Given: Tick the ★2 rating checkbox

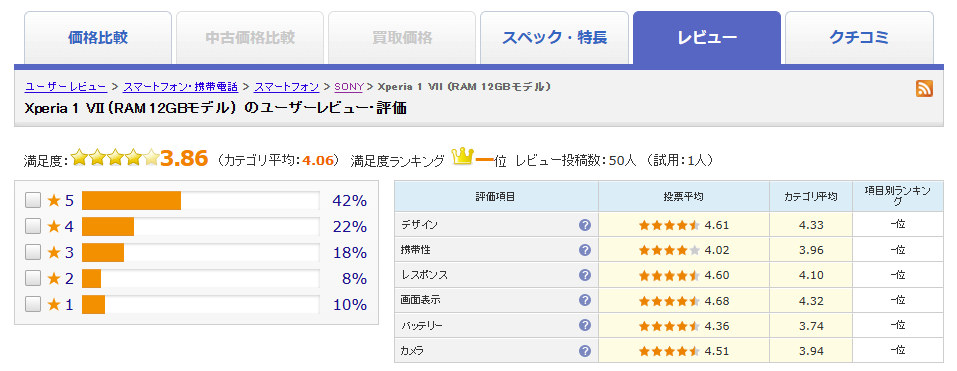Looking at the screenshot, I should (x=33, y=278).
